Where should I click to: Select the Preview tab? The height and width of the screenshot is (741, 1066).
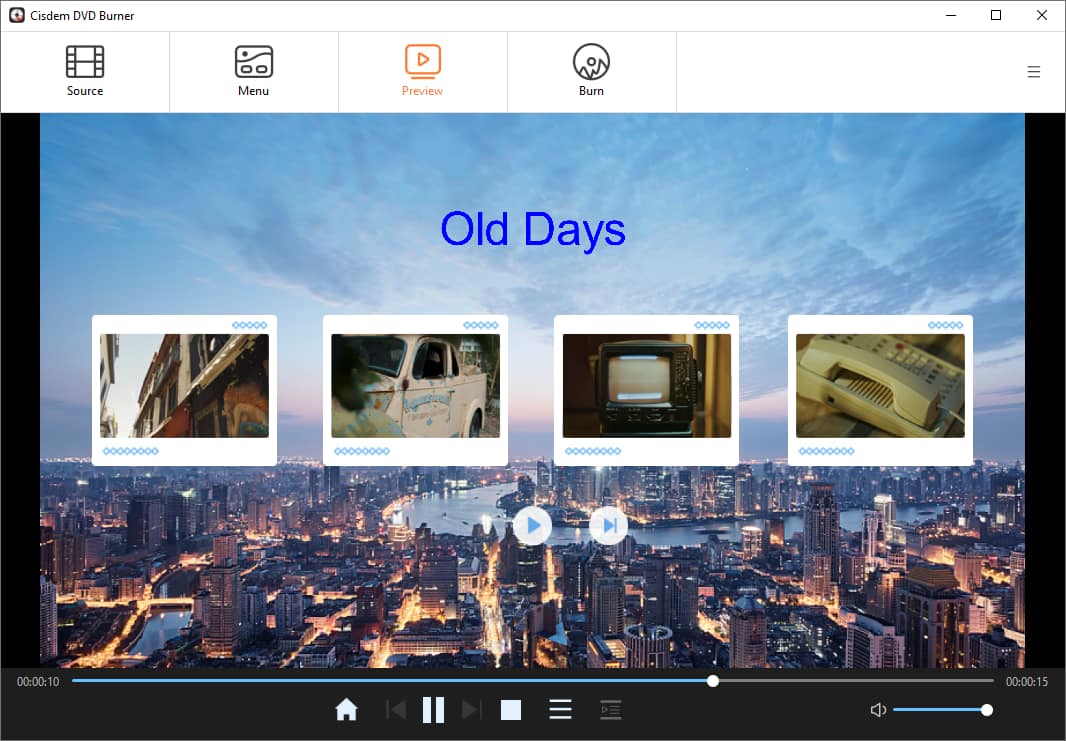(x=422, y=72)
